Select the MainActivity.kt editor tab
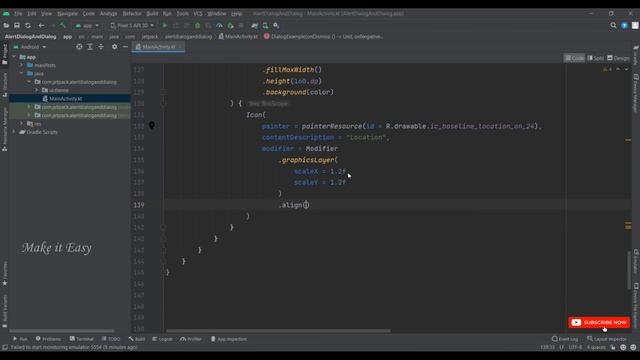Screen dimensions: 640x360 coord(158,47)
